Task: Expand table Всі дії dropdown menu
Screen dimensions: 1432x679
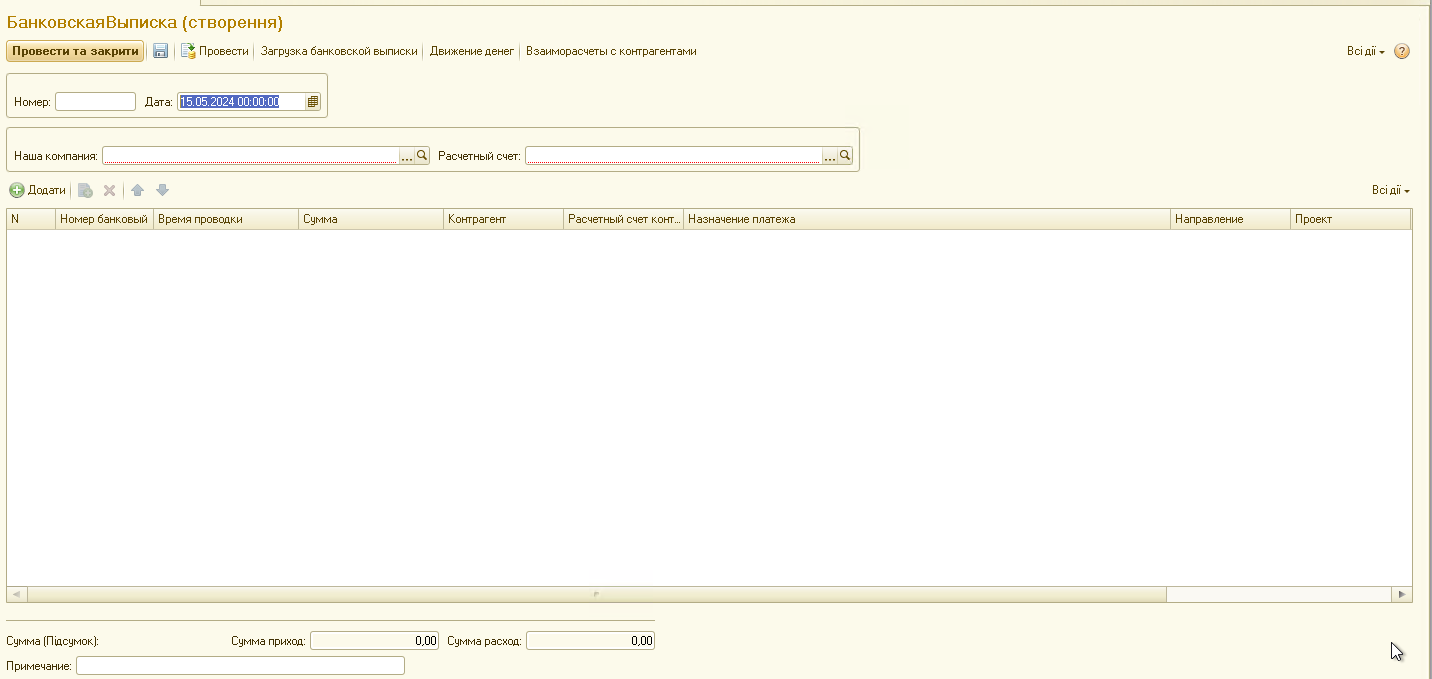Action: click(x=1390, y=190)
